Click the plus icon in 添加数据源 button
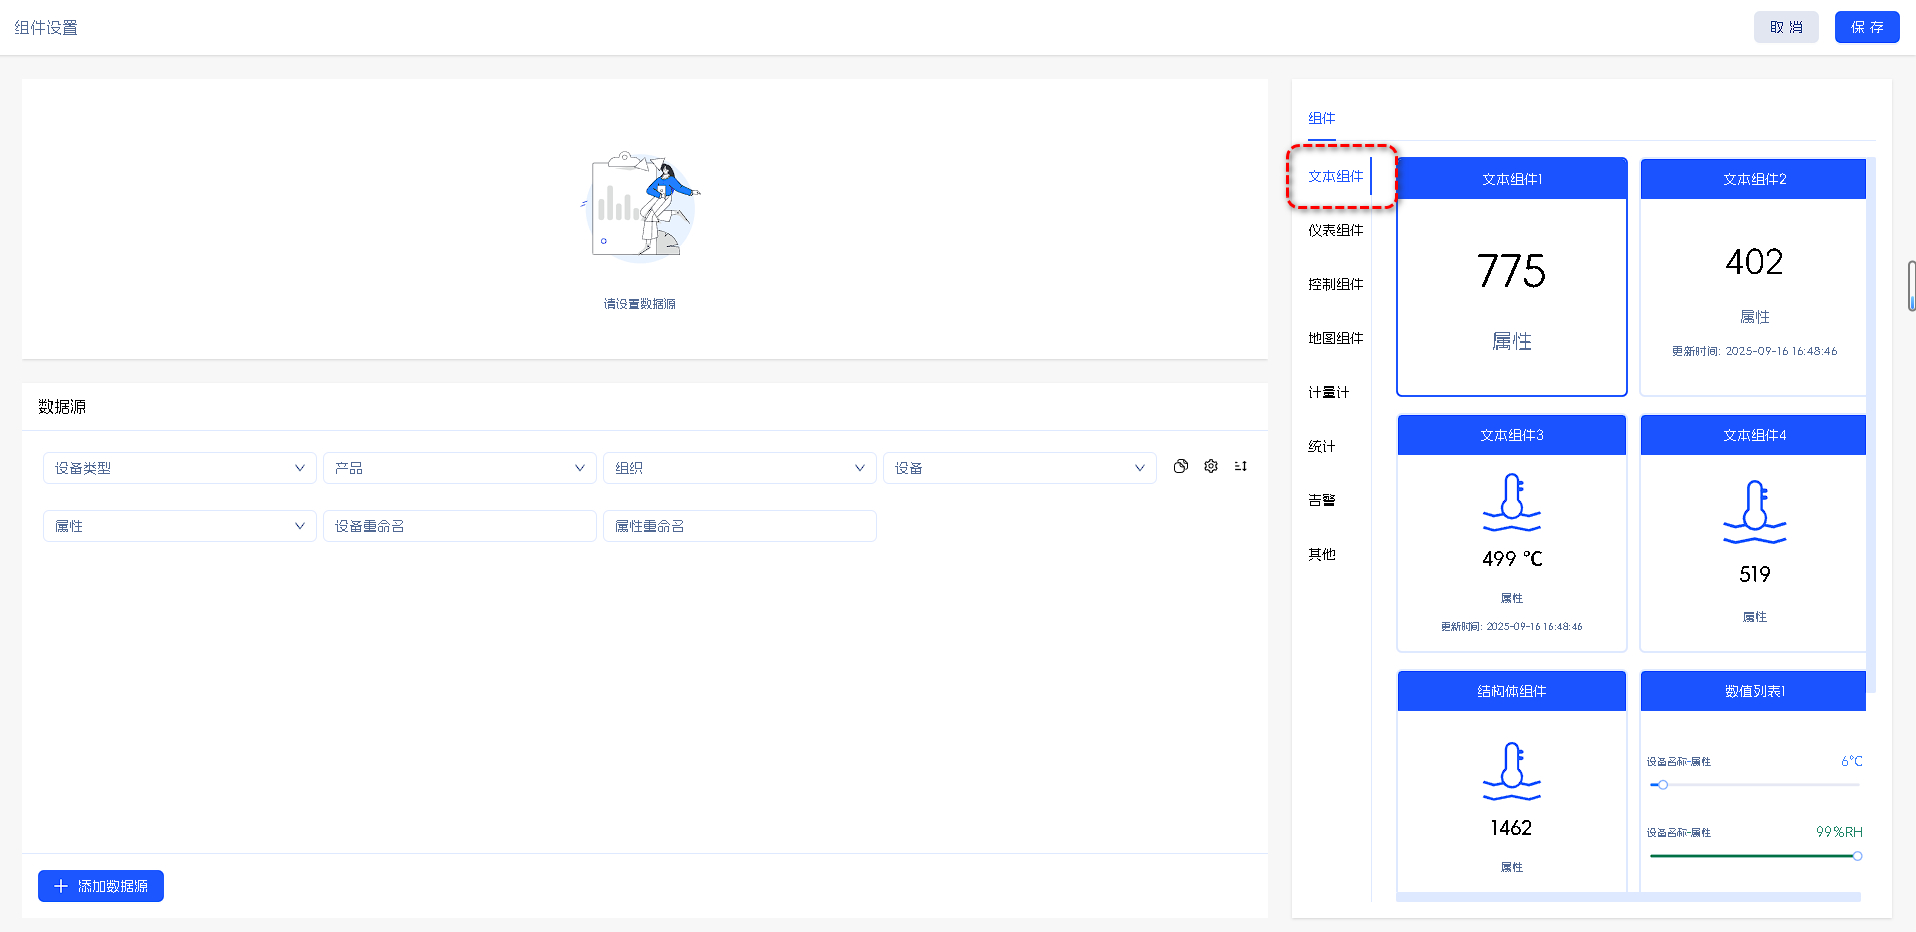The width and height of the screenshot is (1916, 932). coord(61,886)
